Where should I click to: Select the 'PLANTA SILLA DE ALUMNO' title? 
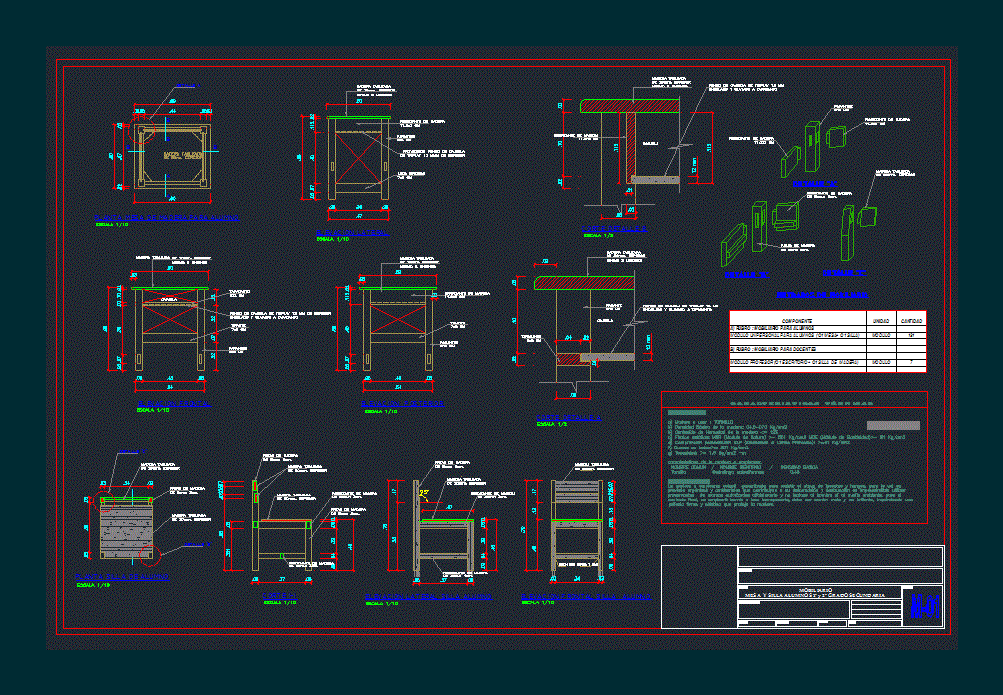pos(122,576)
